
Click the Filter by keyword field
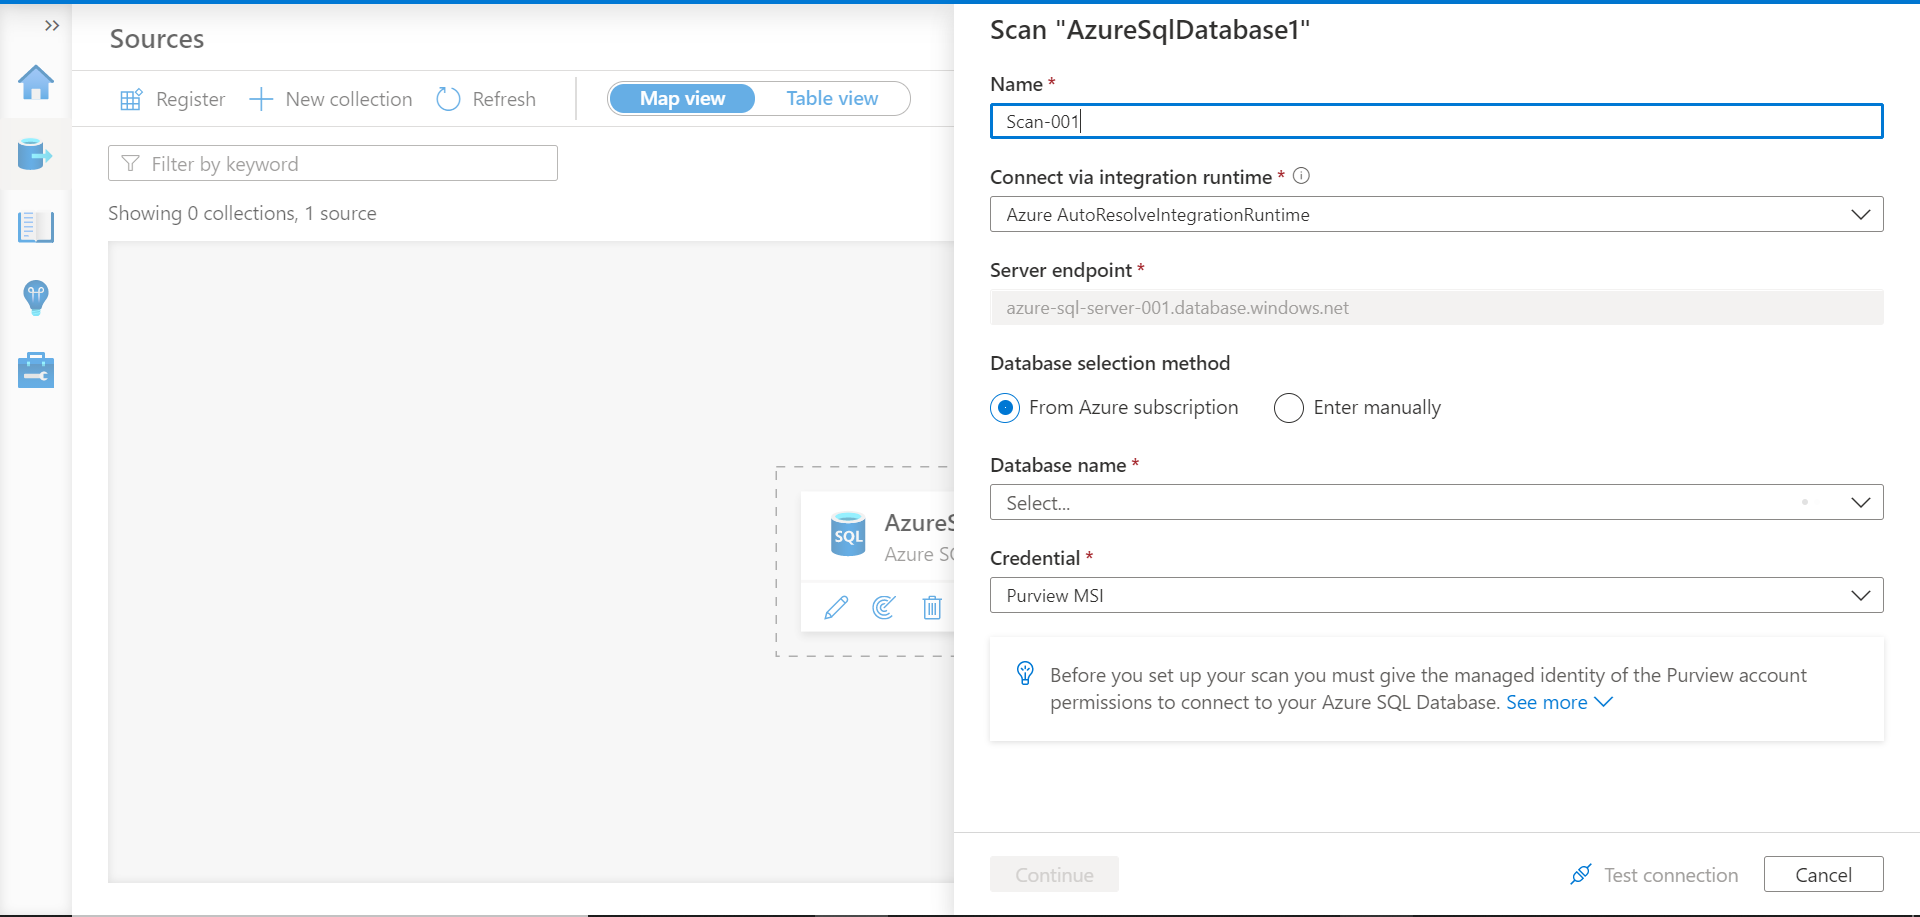333,164
